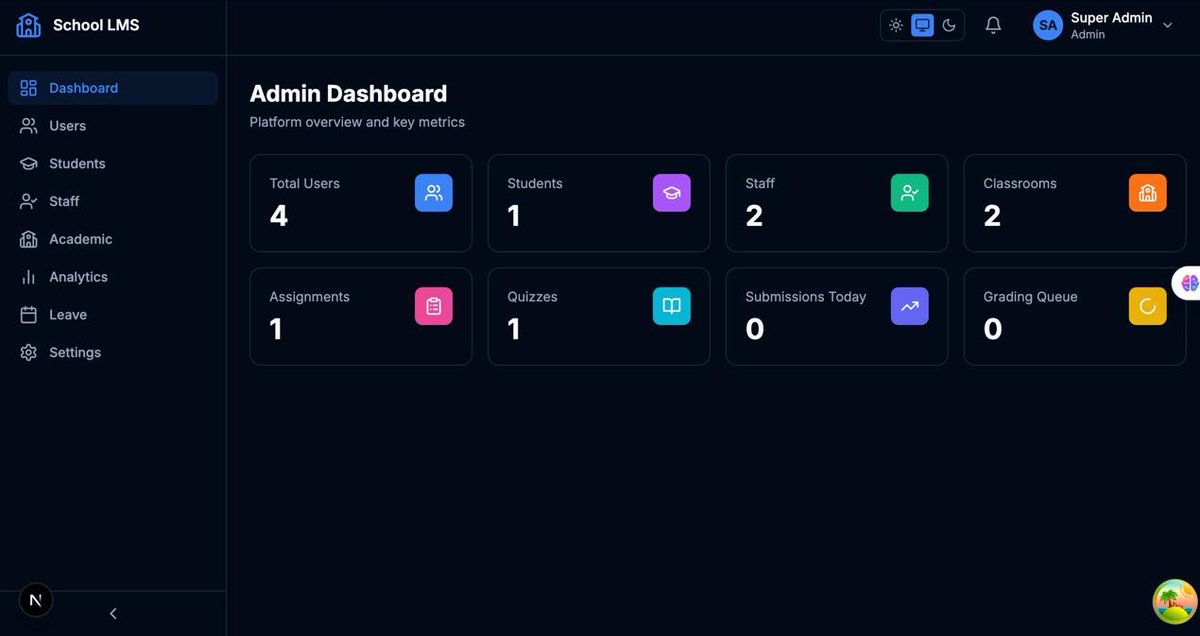Click the beach avatar icon bottom right
The image size is (1200, 636).
[x=1175, y=602]
